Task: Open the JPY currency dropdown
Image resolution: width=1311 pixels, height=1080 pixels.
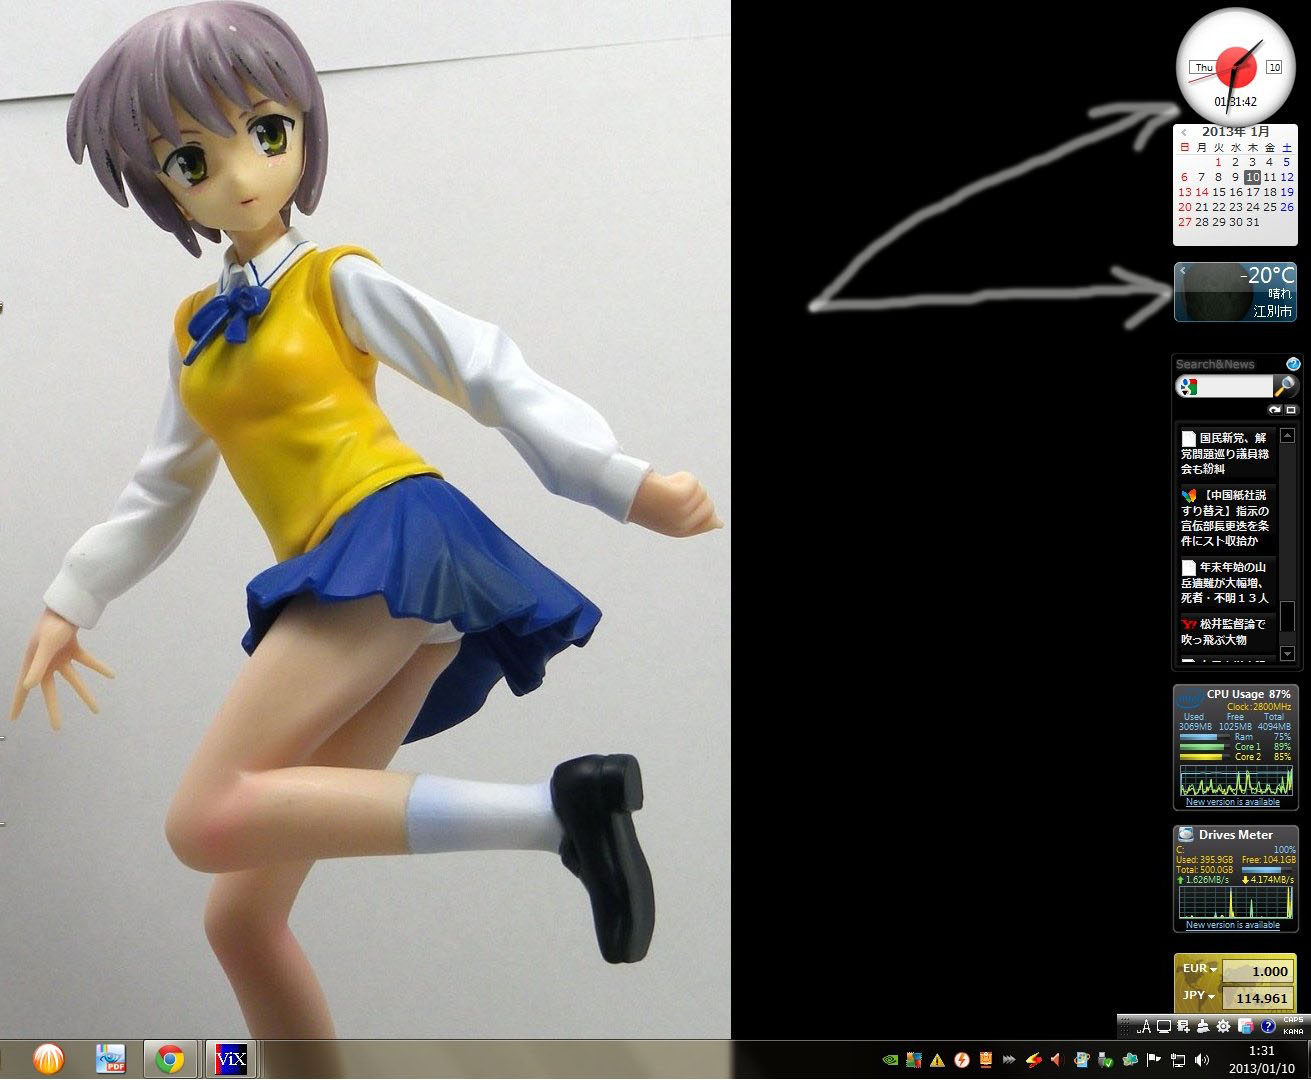Action: (x=1200, y=996)
